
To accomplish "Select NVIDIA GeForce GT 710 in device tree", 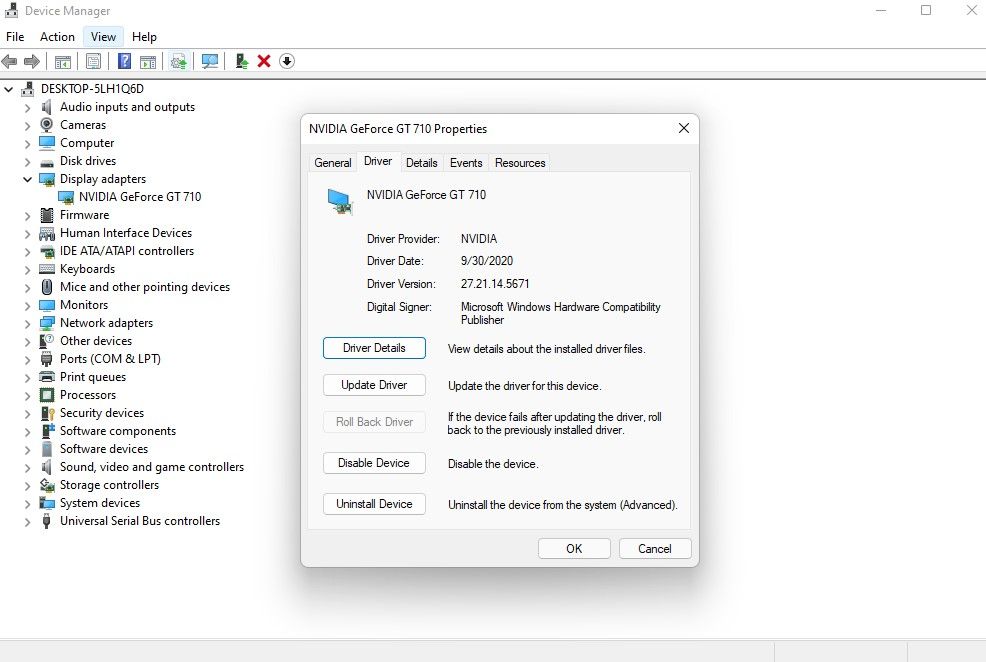I will tap(140, 197).
